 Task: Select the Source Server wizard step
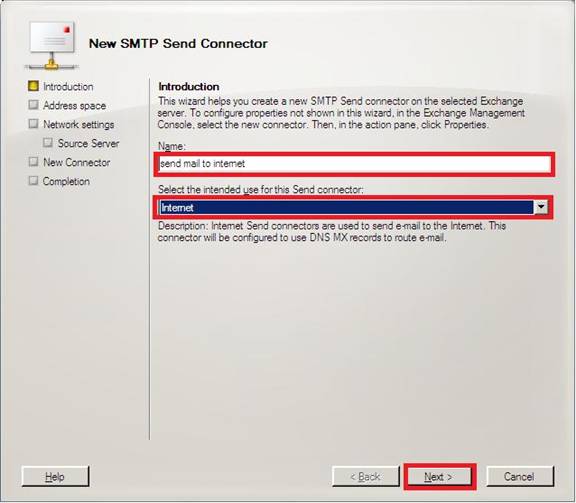pyautogui.click(x=89, y=143)
